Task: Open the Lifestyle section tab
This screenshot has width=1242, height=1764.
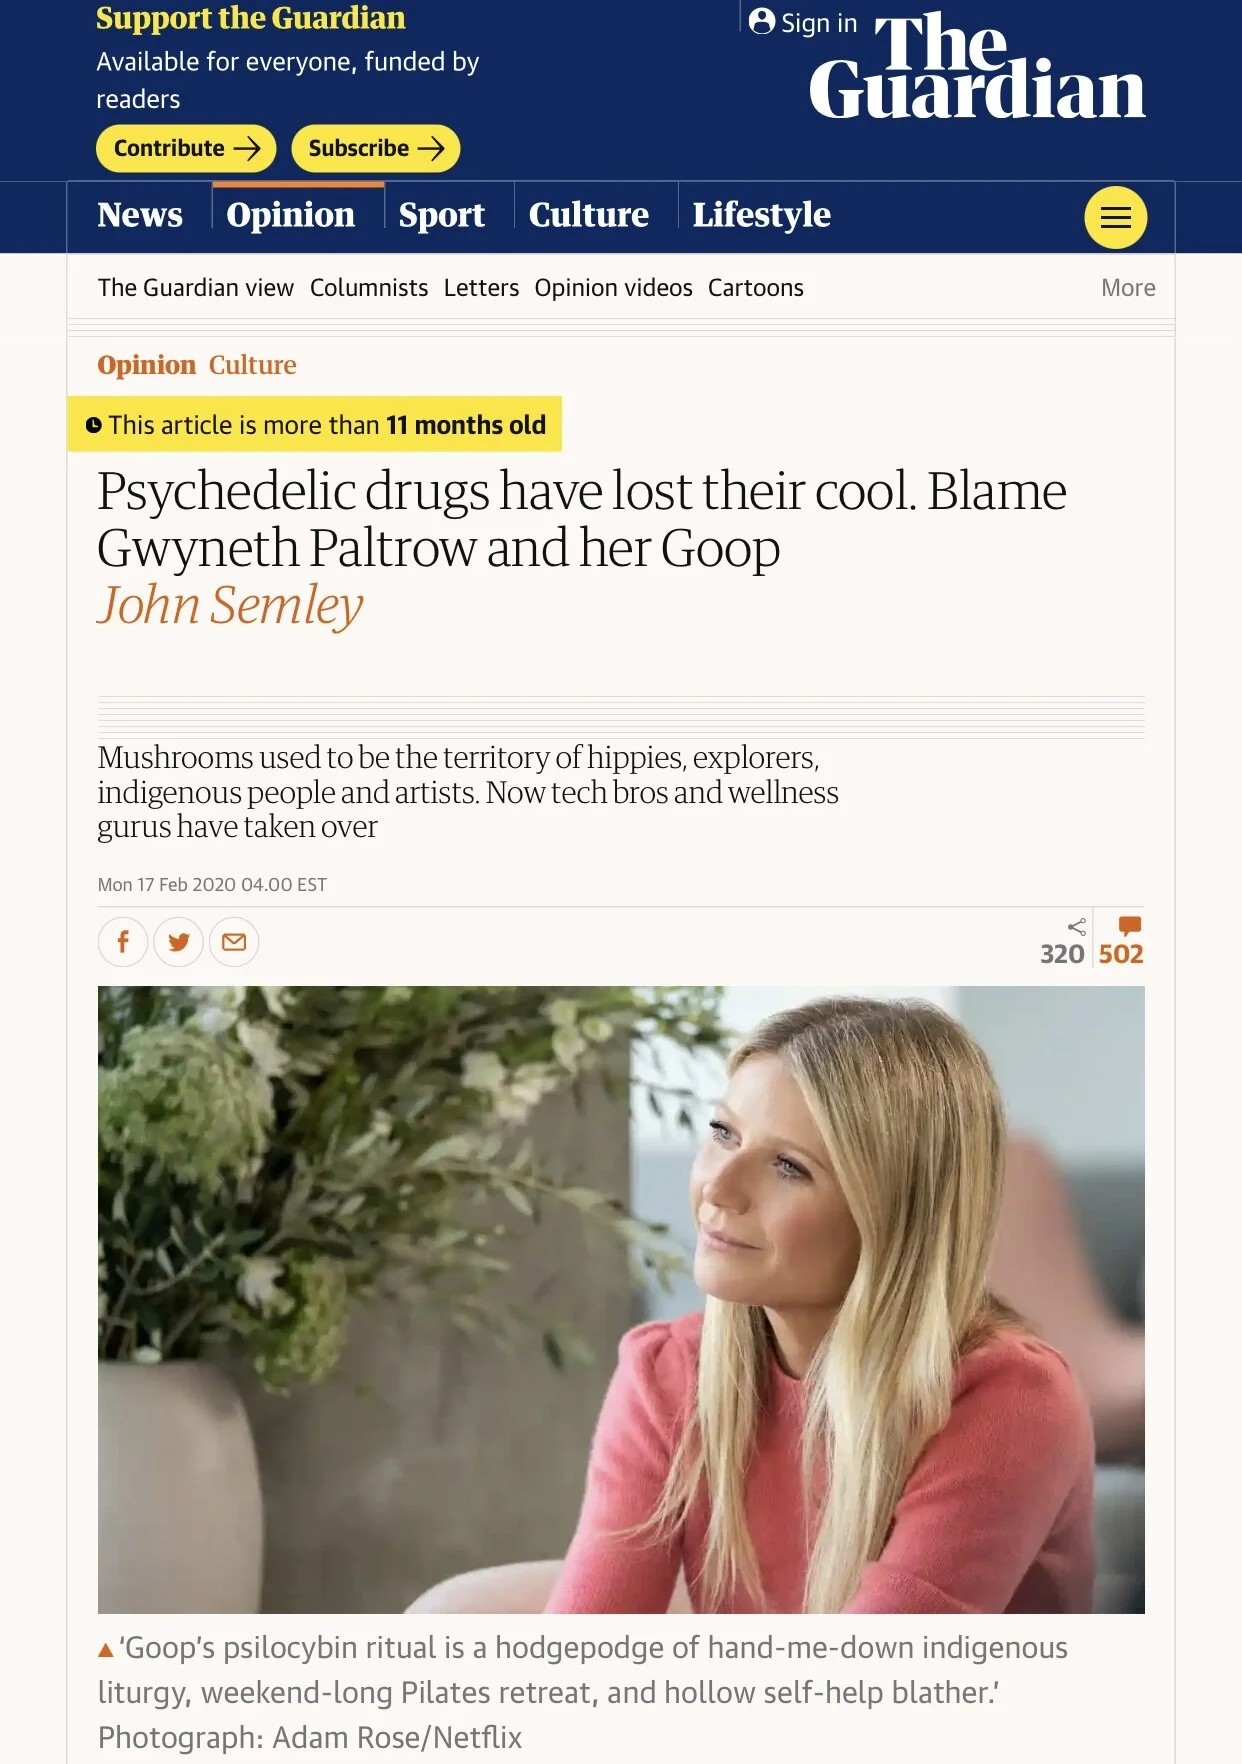Action: [x=762, y=215]
